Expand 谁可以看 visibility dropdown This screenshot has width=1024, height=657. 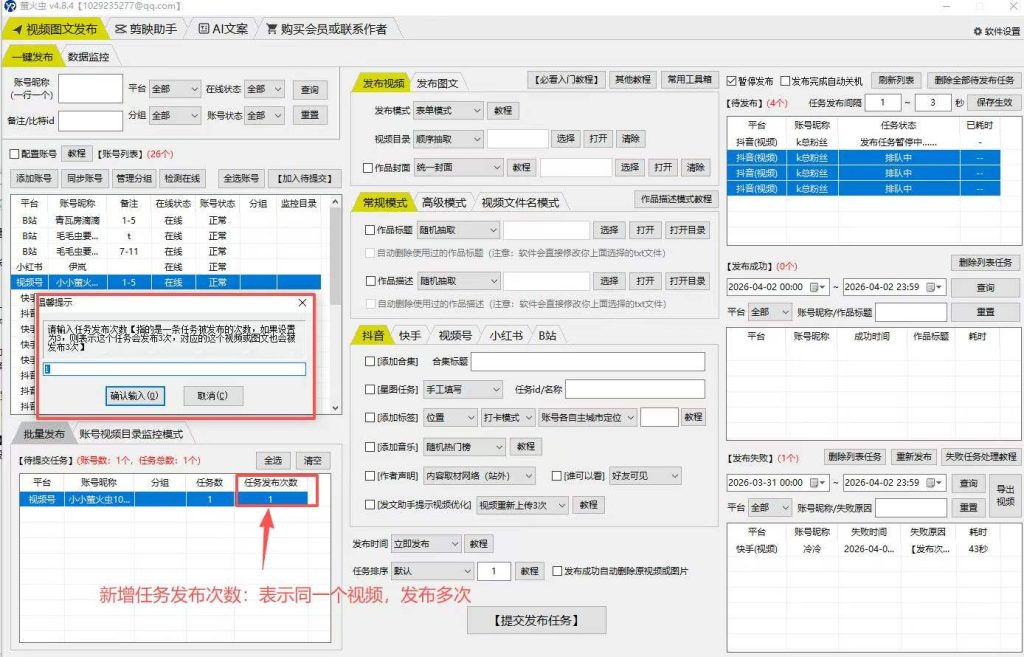click(645, 476)
